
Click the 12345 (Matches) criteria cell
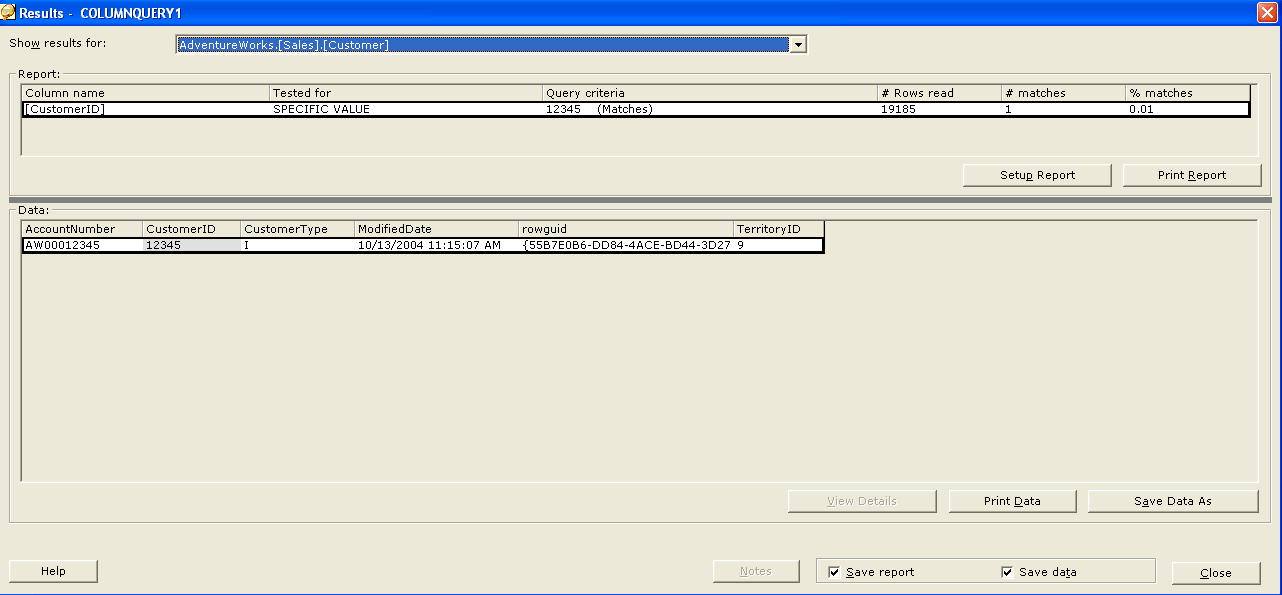pos(710,109)
